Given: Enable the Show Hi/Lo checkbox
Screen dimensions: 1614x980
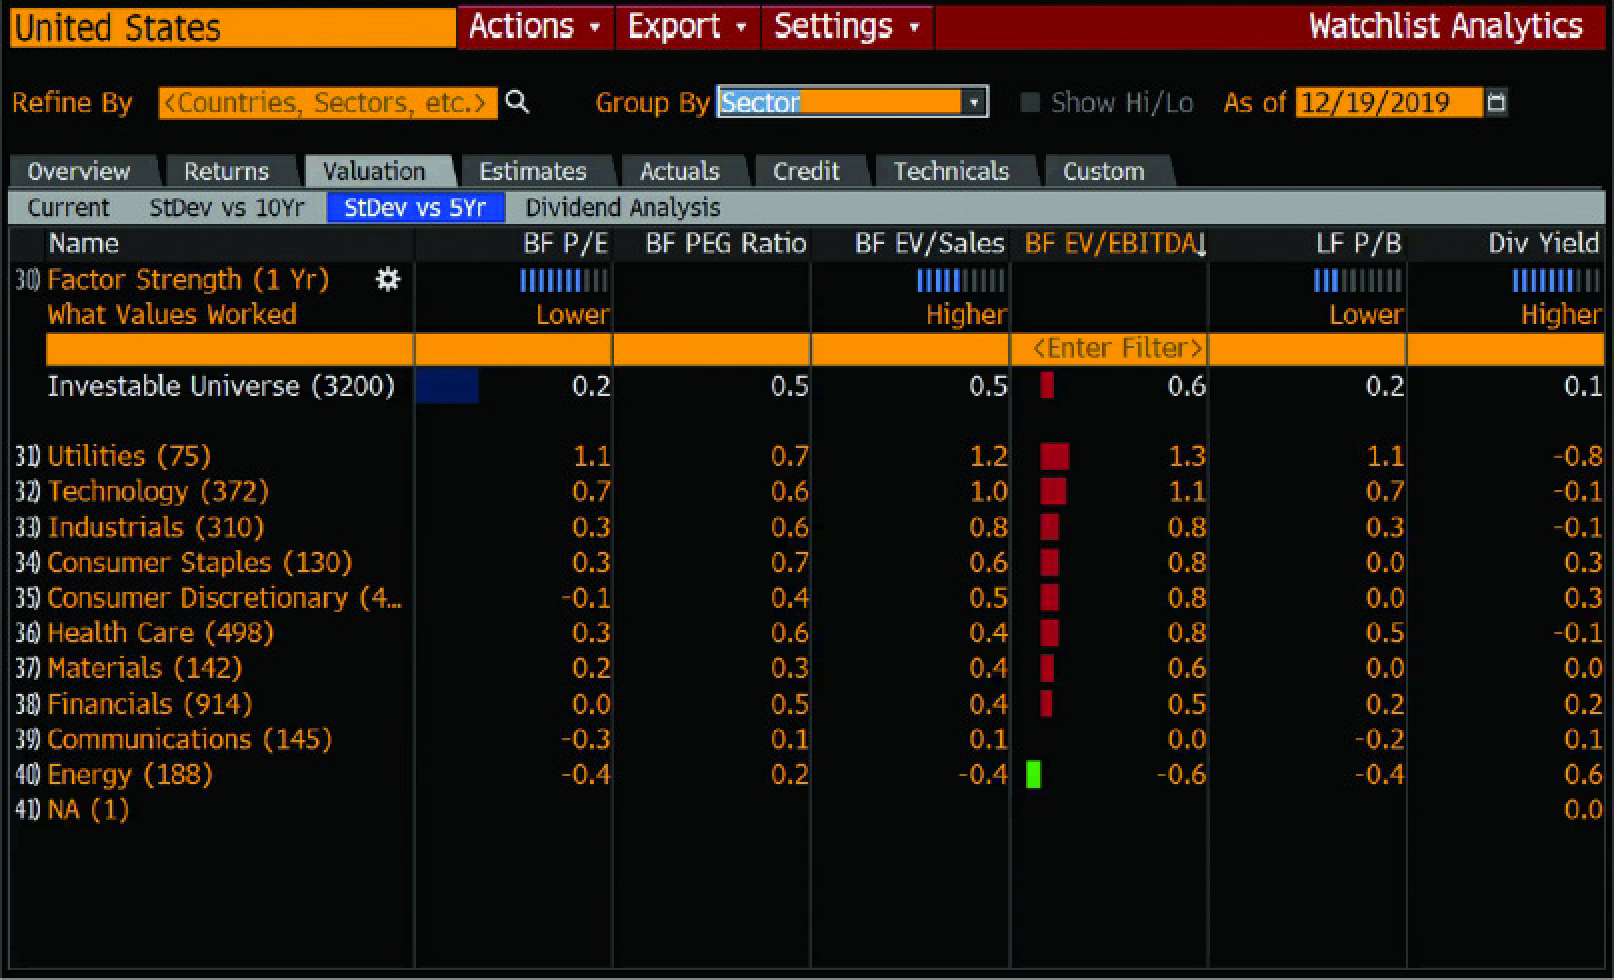Looking at the screenshot, I should [1030, 101].
